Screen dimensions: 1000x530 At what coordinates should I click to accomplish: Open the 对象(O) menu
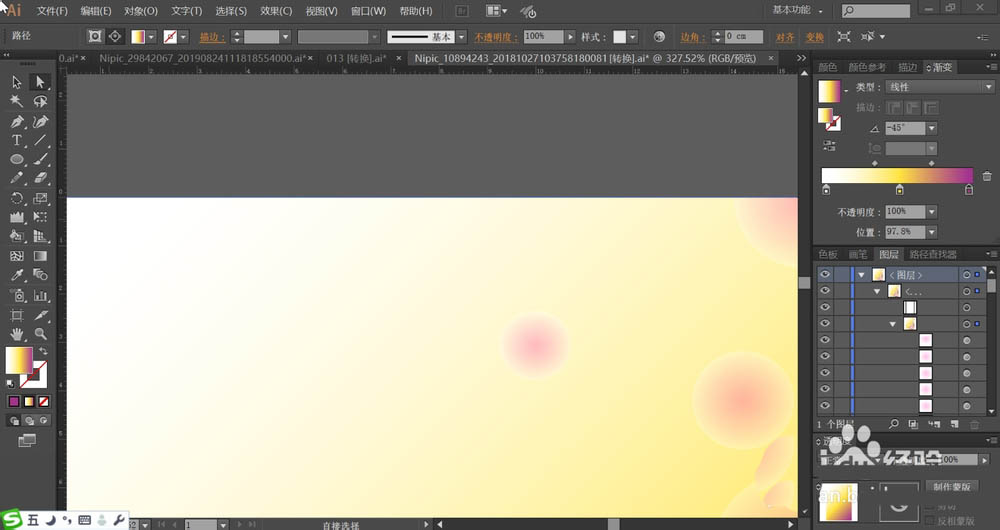pos(141,11)
